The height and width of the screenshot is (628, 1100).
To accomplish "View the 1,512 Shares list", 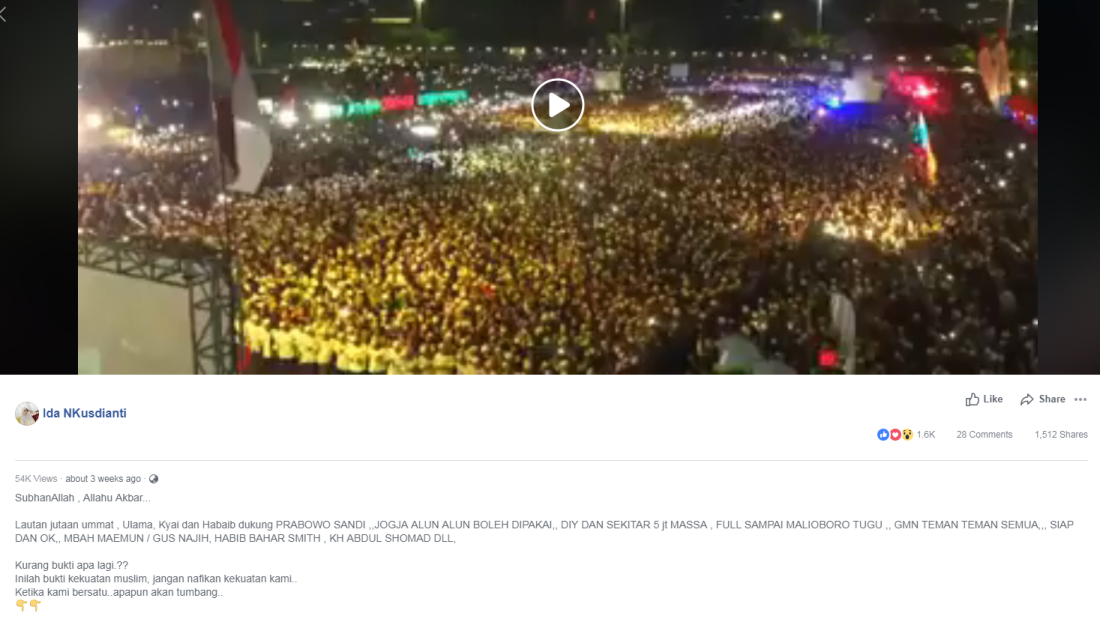I will tap(1061, 435).
